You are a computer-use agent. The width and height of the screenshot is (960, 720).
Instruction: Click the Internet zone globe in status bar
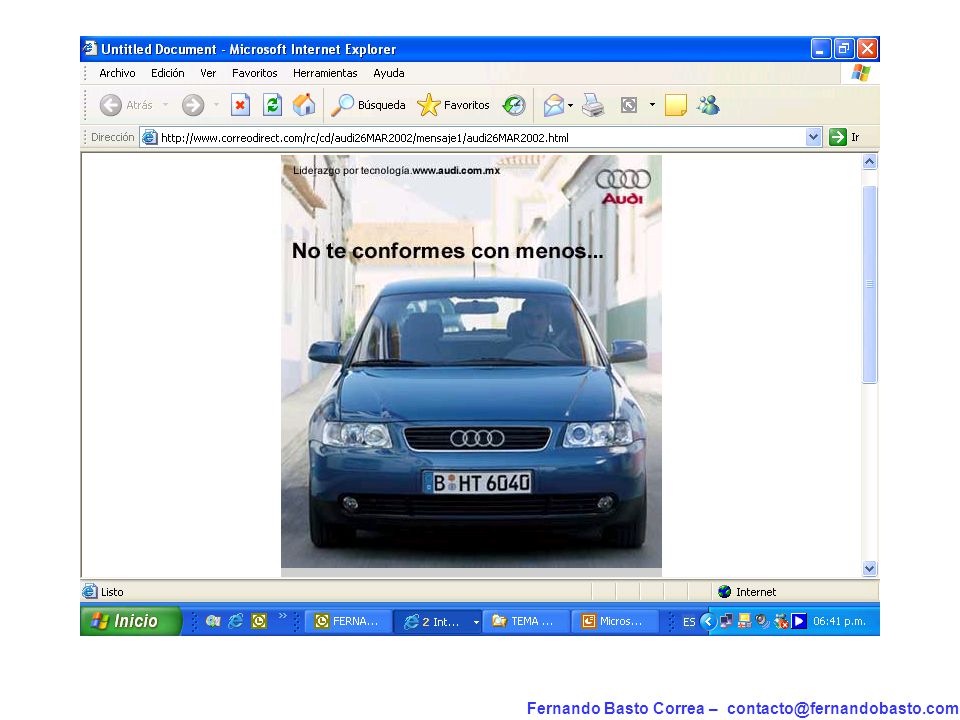pos(725,591)
